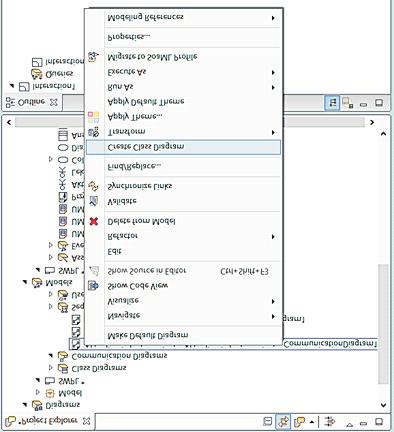The height and width of the screenshot is (432, 394).
Task: Click the Show Source in Editor icon
Action: point(94,271)
